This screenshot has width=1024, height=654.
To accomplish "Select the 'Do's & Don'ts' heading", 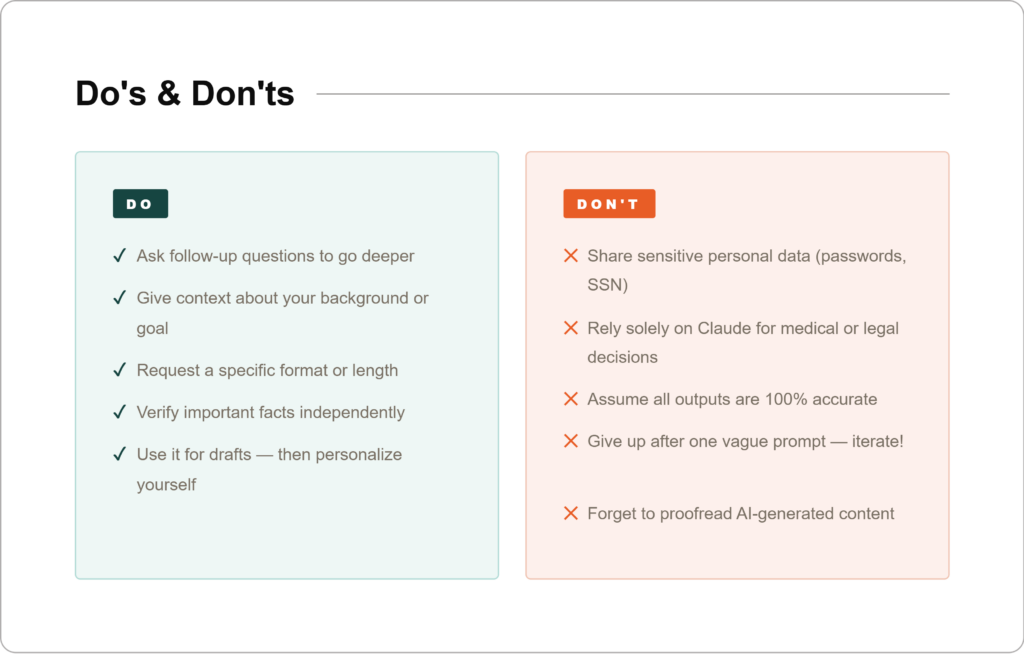I will [x=185, y=94].
